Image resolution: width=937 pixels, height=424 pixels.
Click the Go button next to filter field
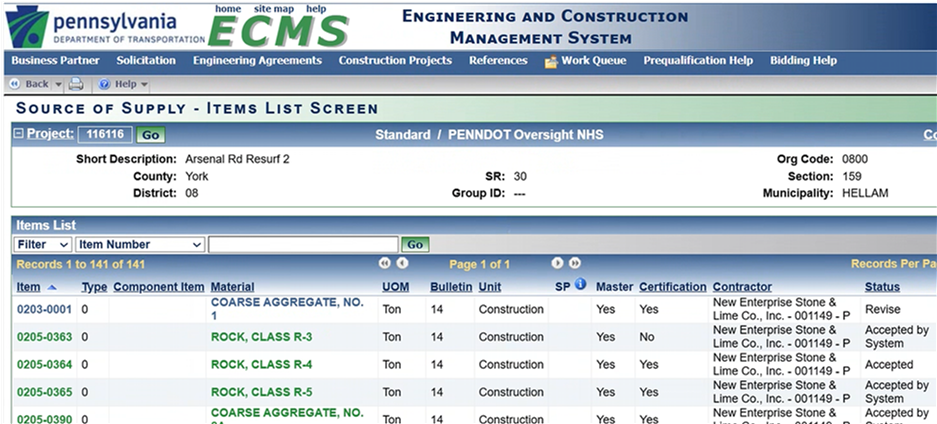pos(415,244)
